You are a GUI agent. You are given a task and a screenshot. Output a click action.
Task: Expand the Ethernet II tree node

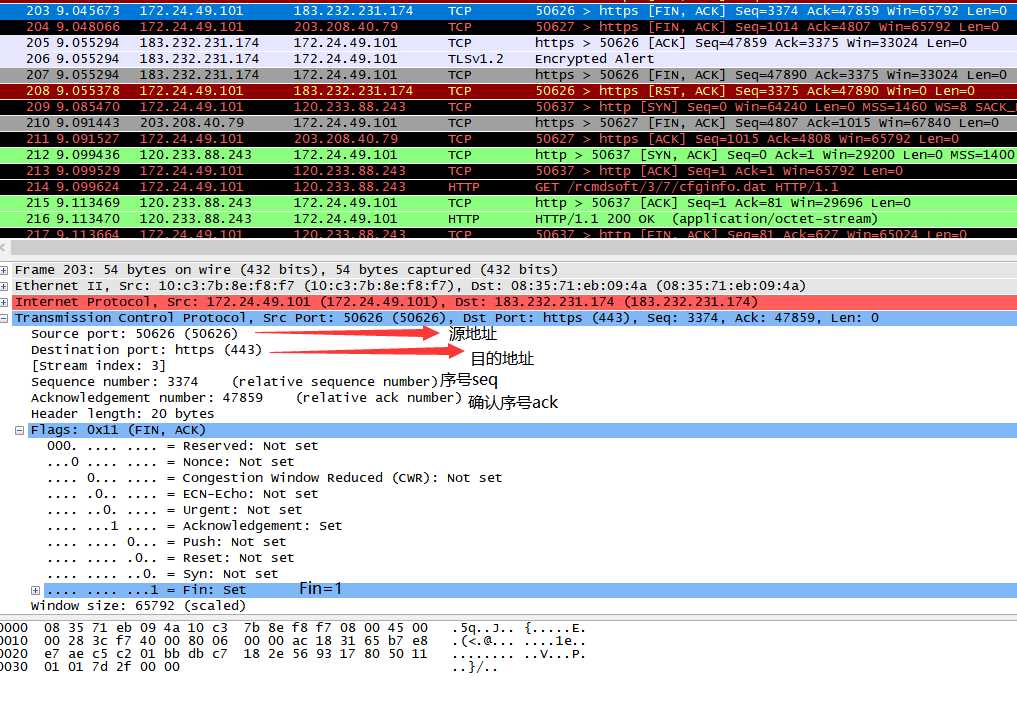[x=4, y=286]
